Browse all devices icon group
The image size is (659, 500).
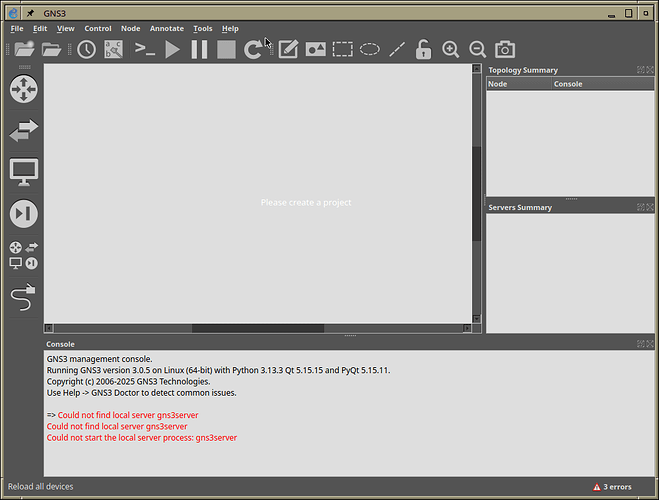coord(24,255)
